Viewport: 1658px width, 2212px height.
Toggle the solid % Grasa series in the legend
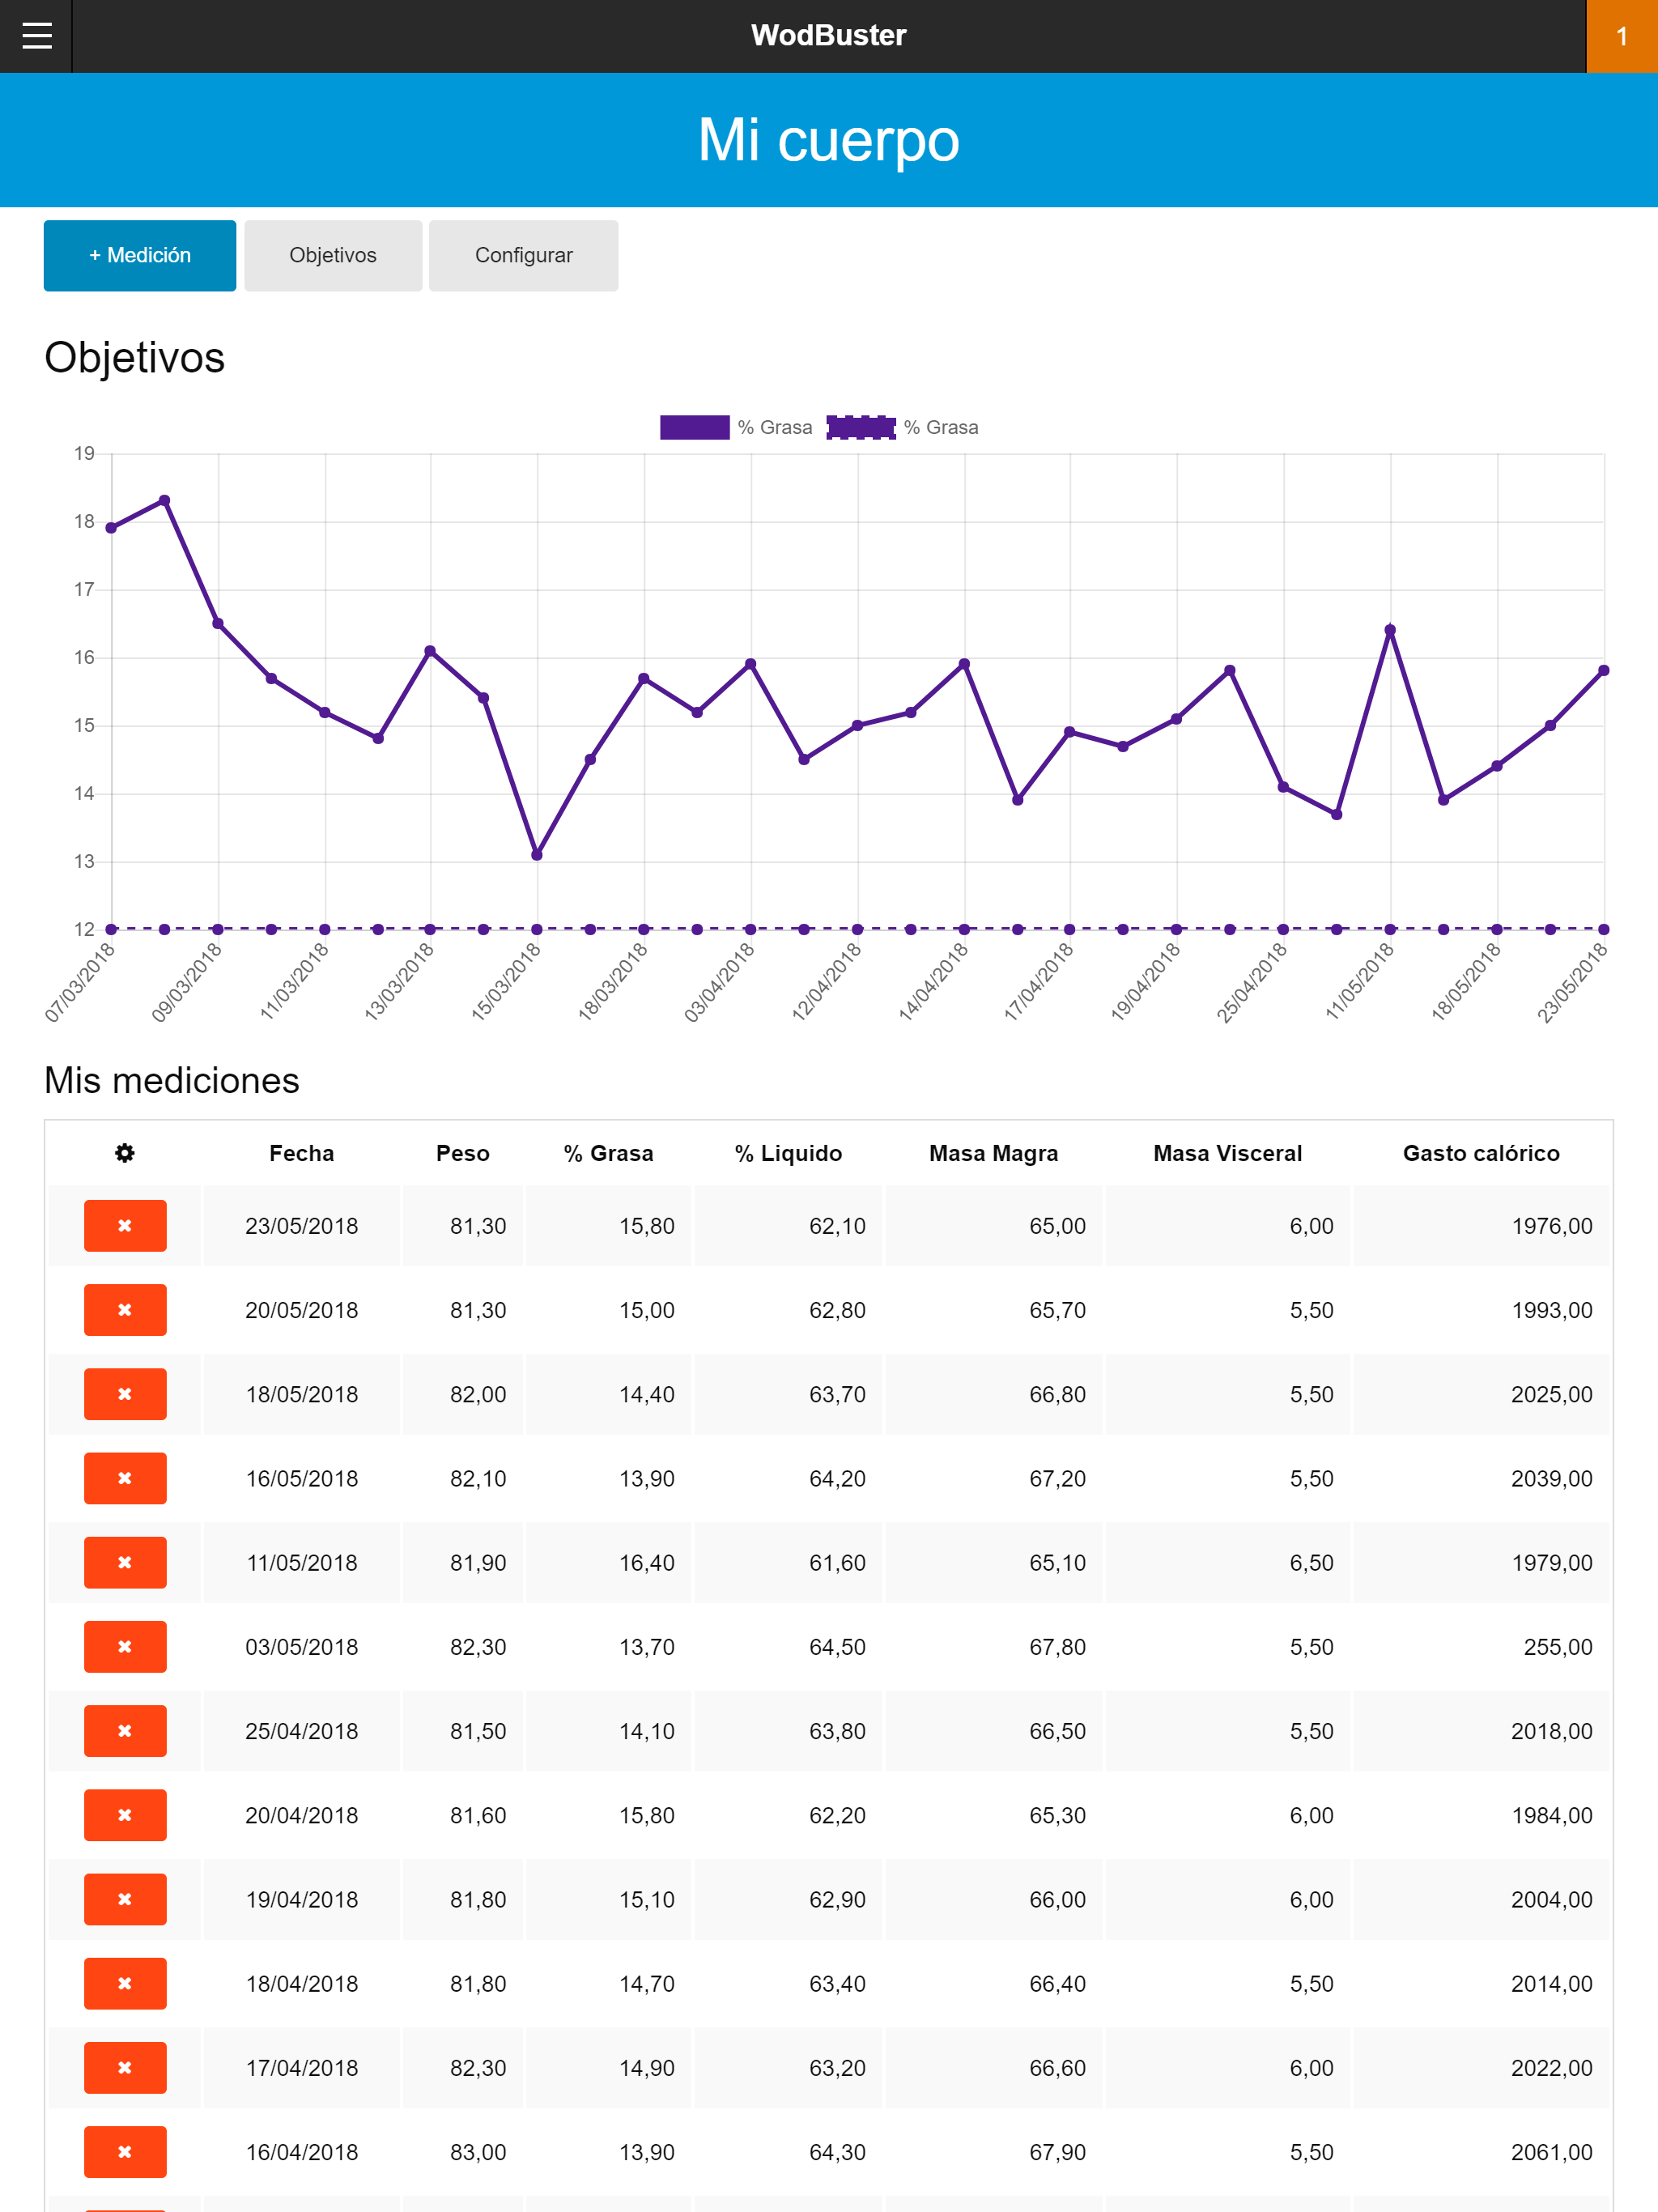pyautogui.click(x=775, y=427)
